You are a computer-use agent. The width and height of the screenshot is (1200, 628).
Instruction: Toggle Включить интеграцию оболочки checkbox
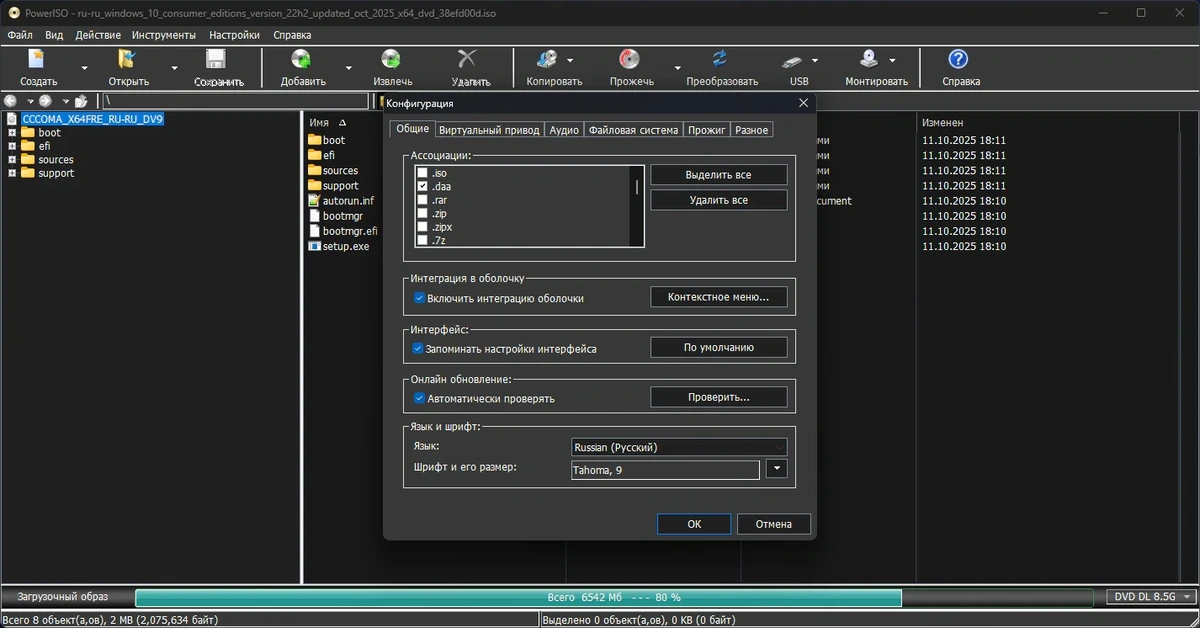[420, 298]
